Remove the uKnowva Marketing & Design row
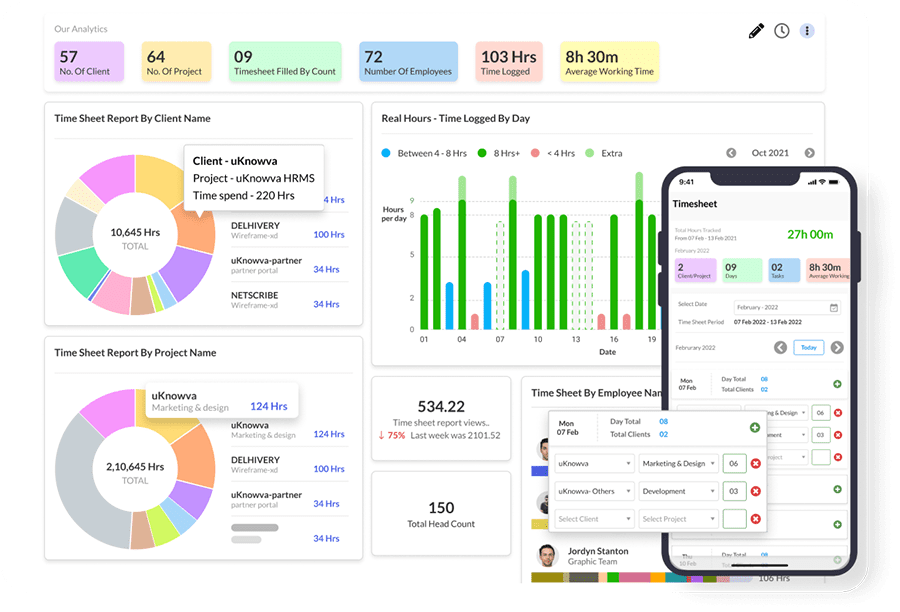 (x=755, y=463)
